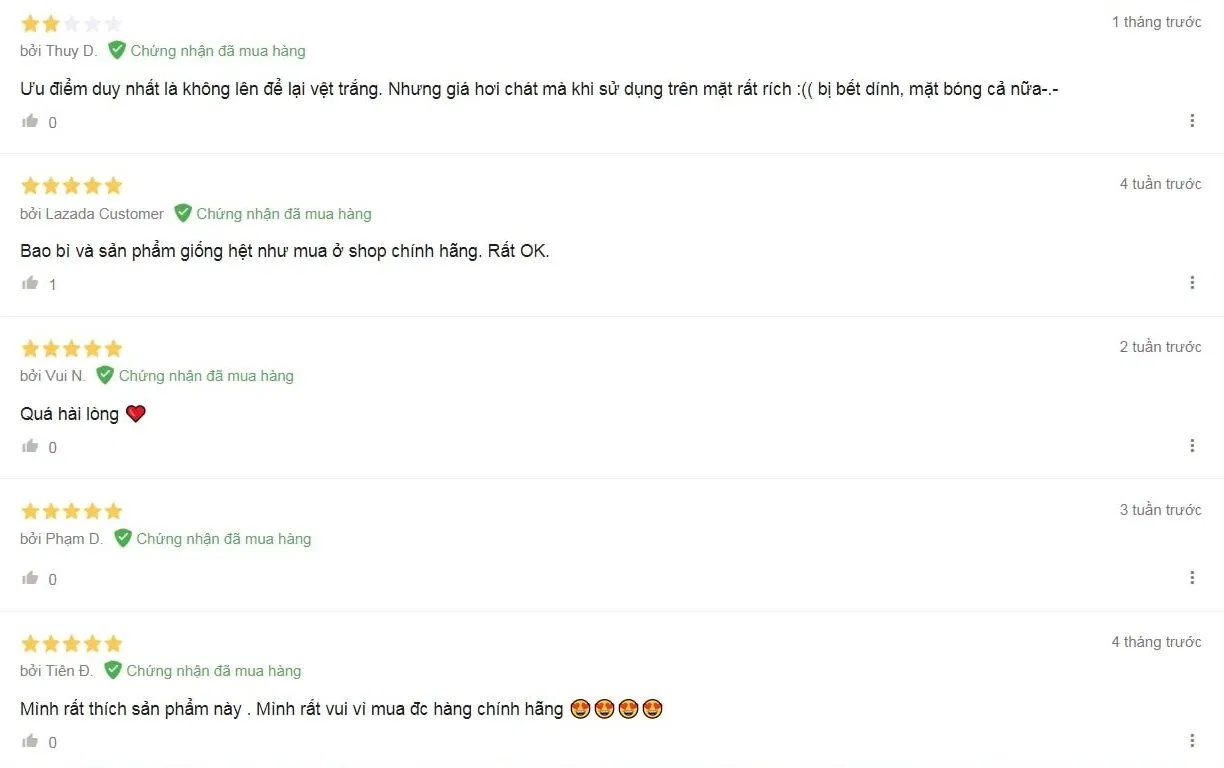Image resolution: width=1224 pixels, height=768 pixels.
Task: Like Vui N.'s "Quá hài lòng" review
Action: click(x=30, y=446)
